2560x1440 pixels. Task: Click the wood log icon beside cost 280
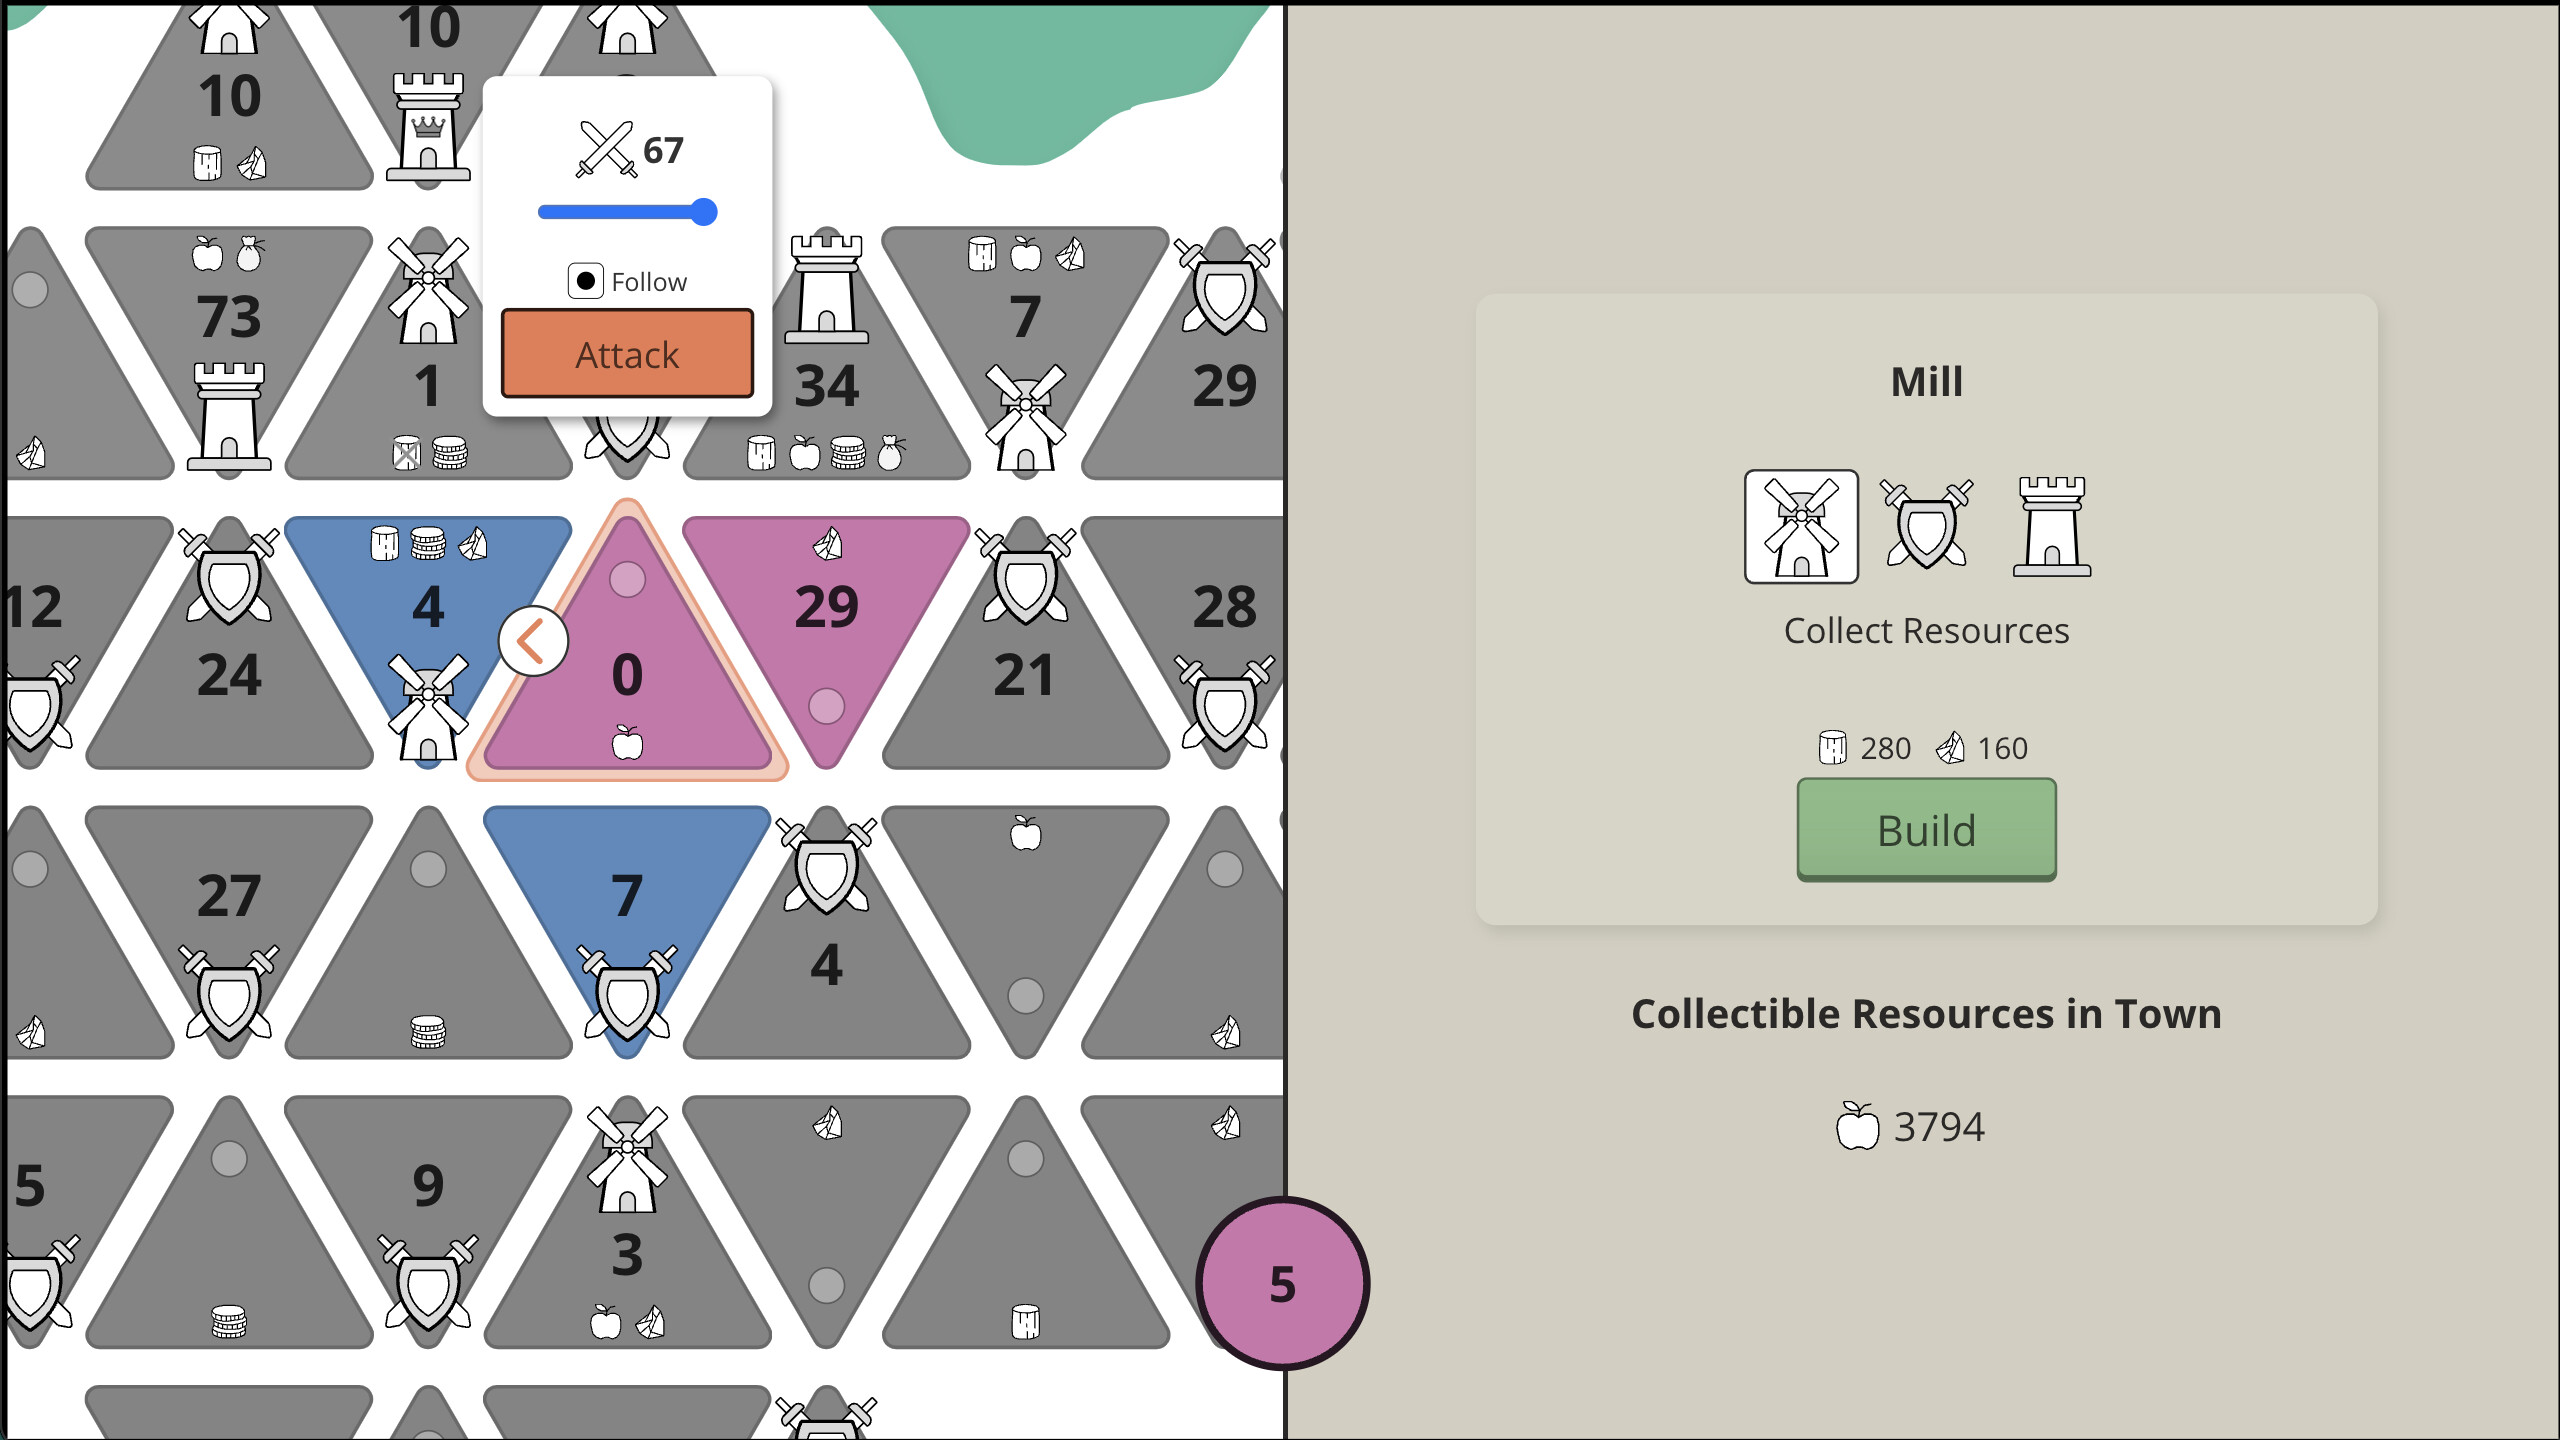pyautogui.click(x=1832, y=747)
